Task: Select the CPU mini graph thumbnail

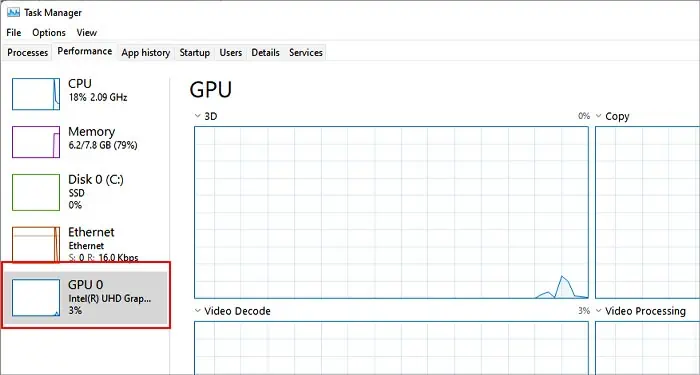Action: pyautogui.click(x=36, y=94)
